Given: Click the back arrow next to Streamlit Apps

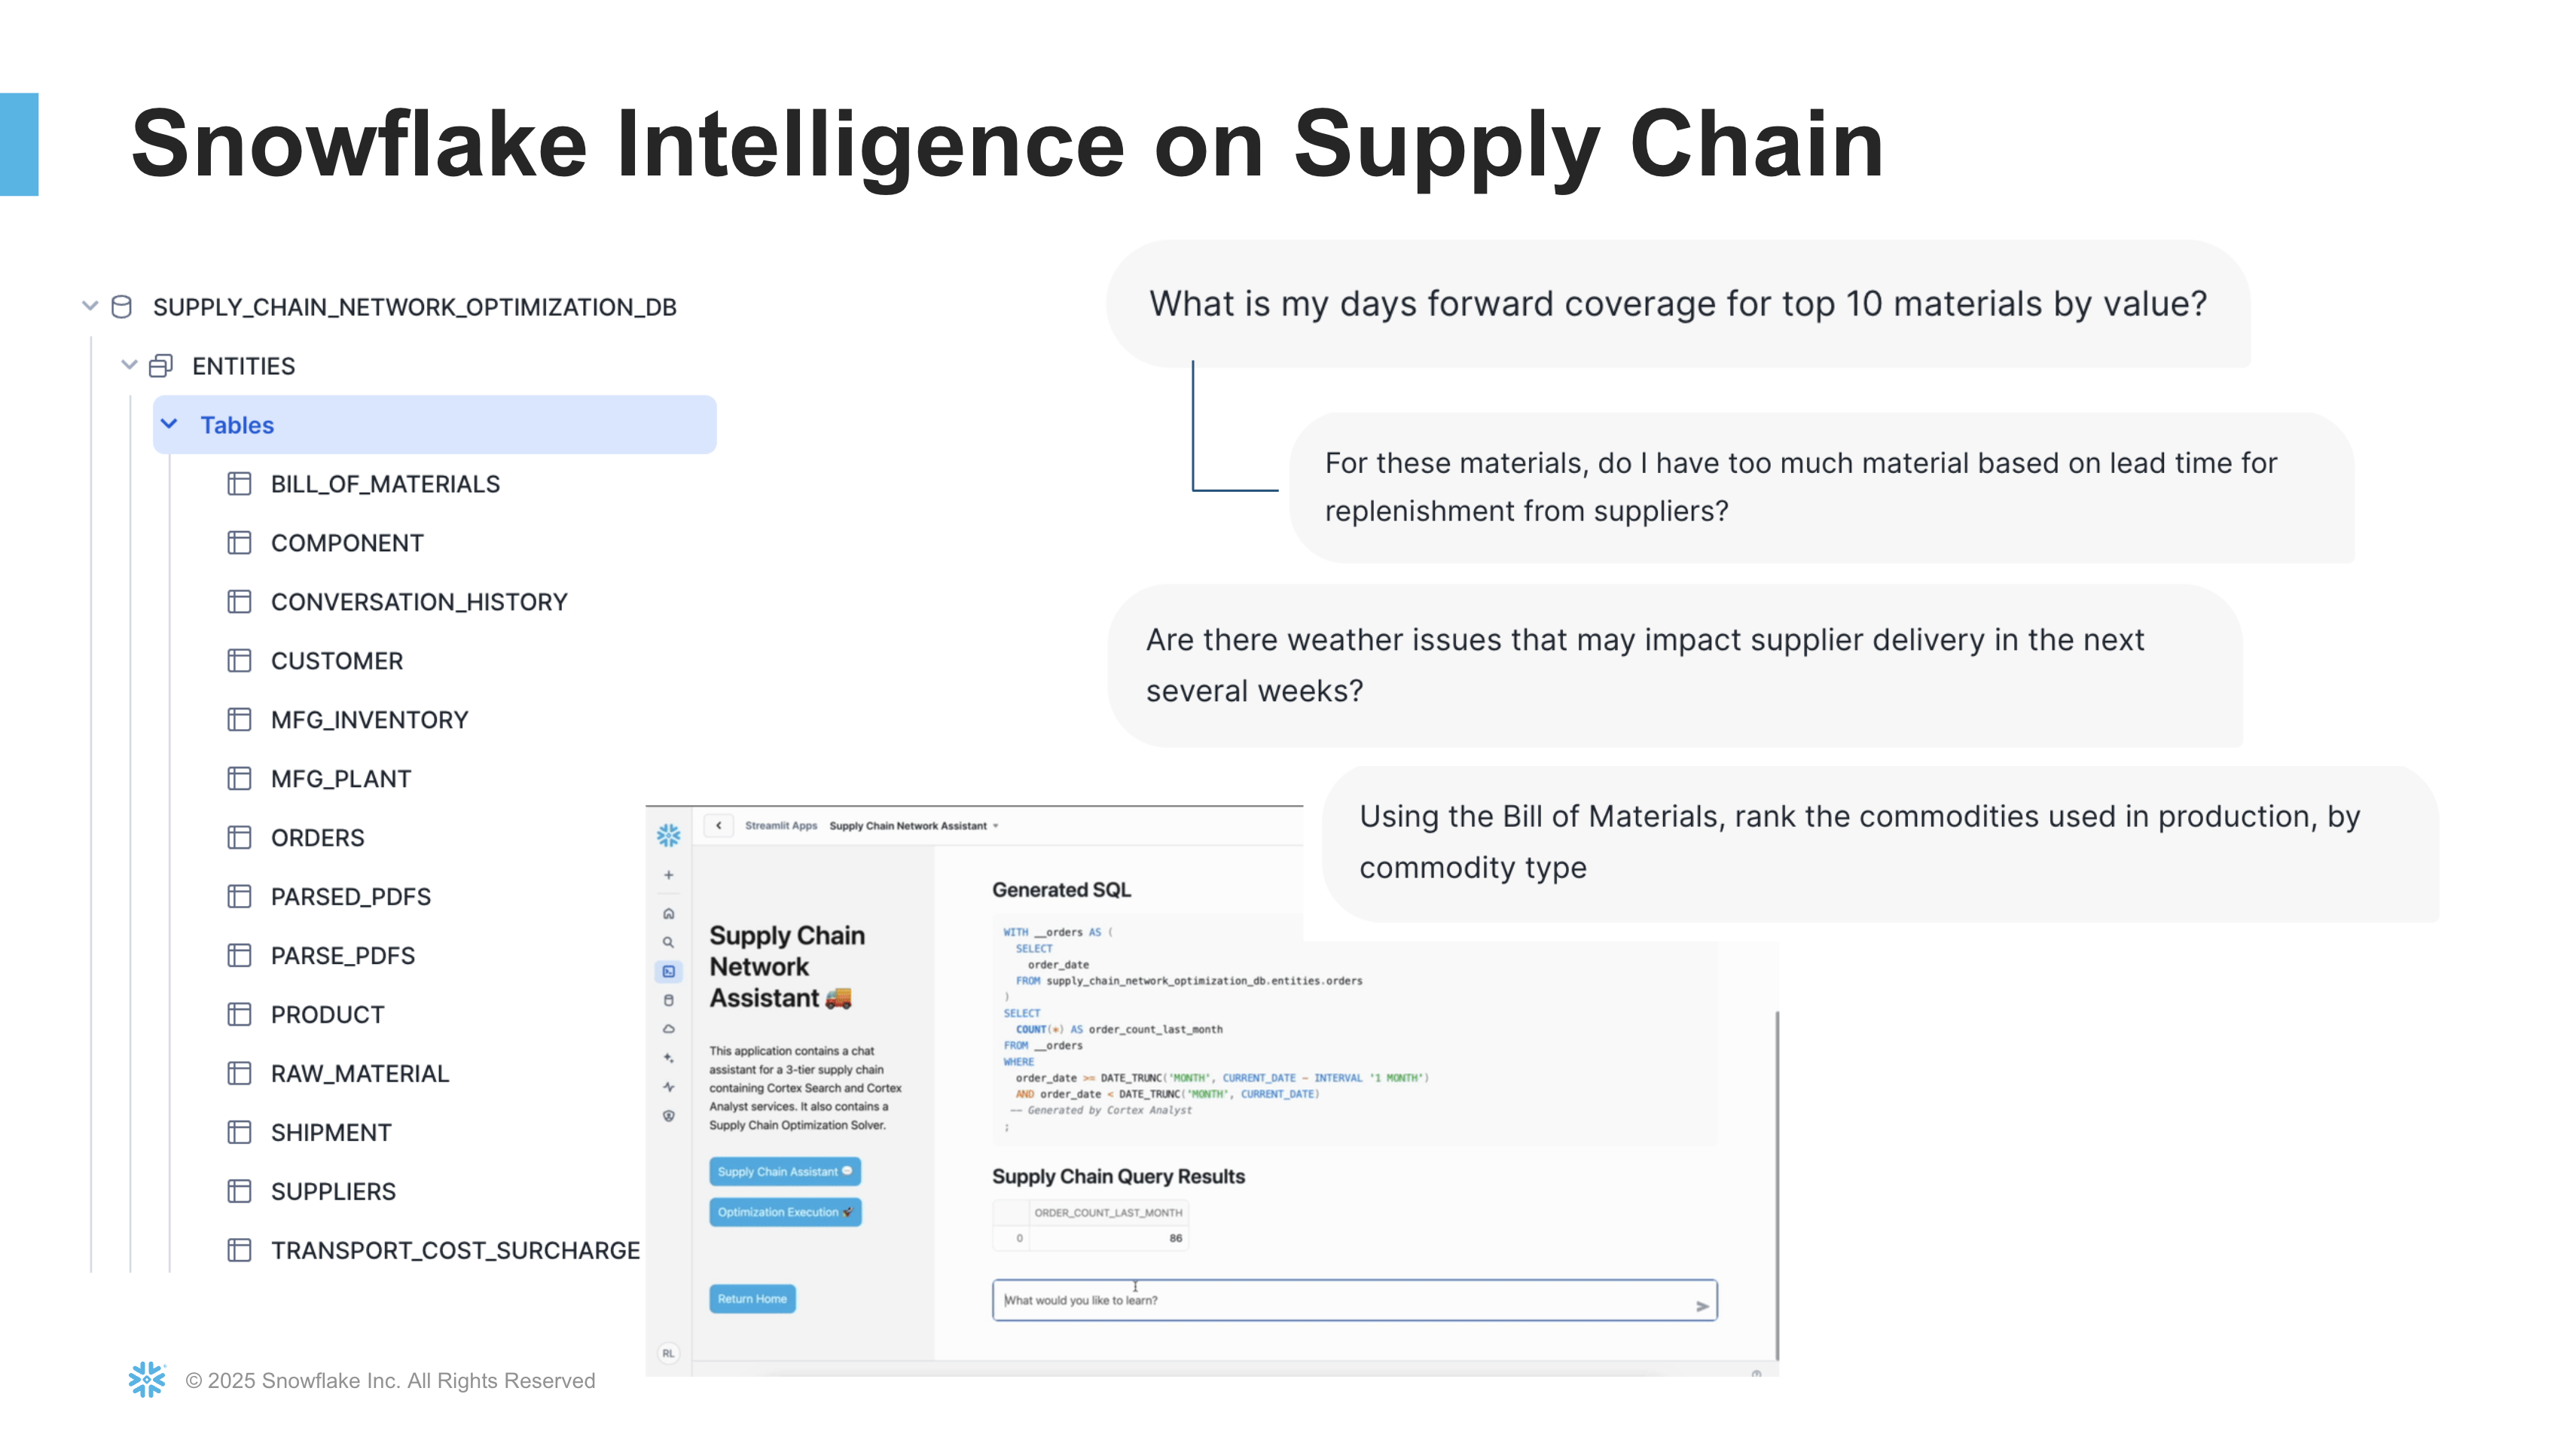Looking at the screenshot, I should [x=719, y=825].
